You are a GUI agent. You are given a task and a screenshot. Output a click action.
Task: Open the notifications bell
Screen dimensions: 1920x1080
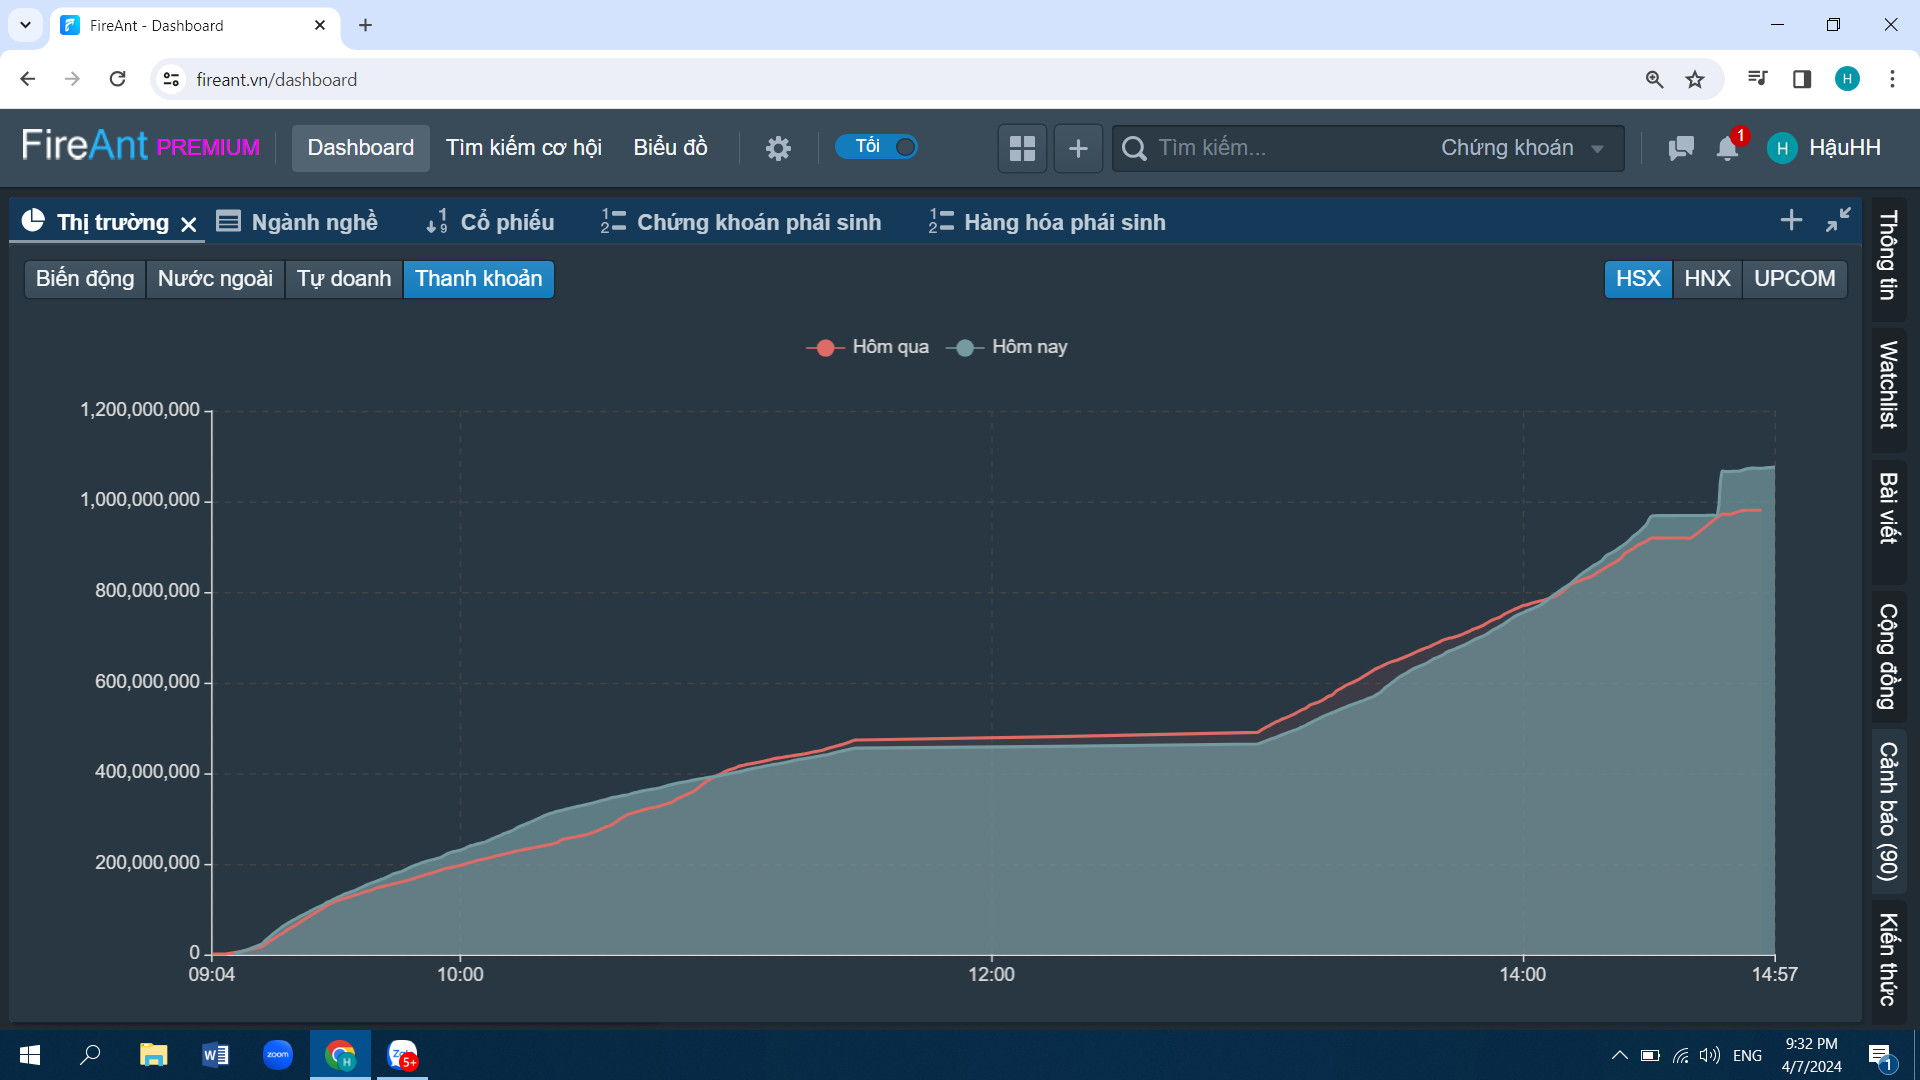(1727, 148)
